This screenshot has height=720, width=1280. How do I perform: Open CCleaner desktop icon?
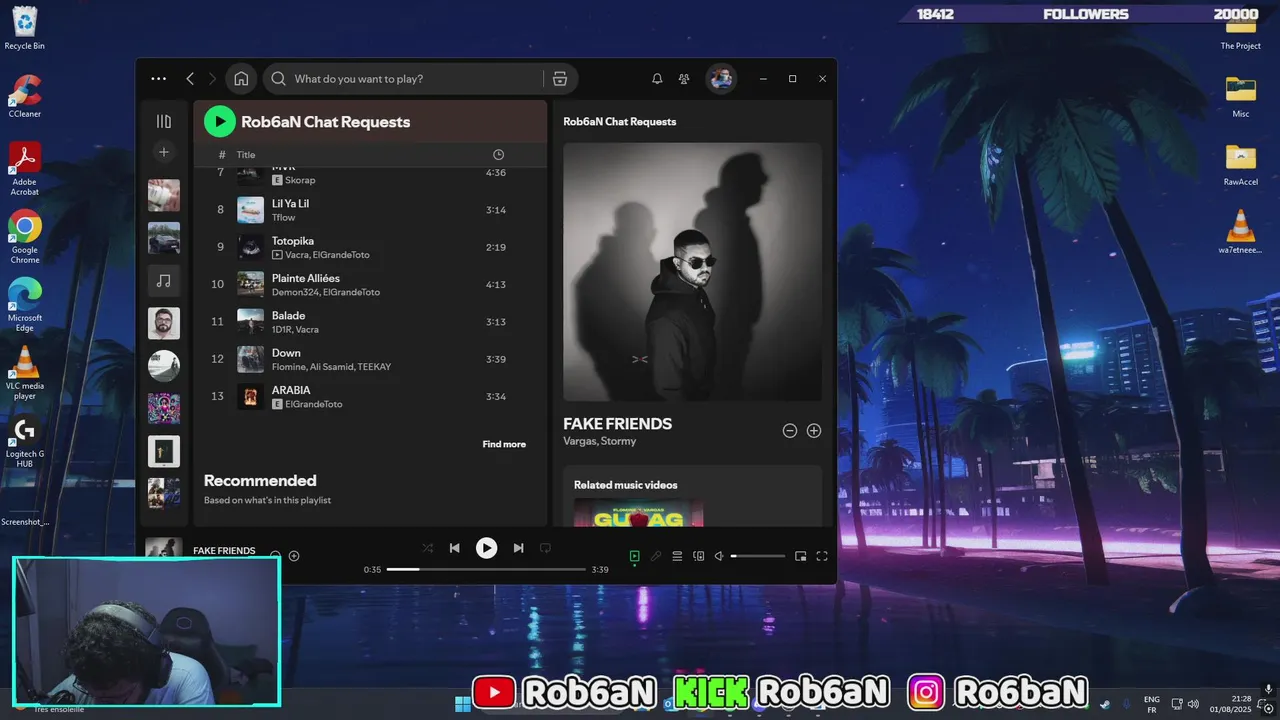point(24,96)
